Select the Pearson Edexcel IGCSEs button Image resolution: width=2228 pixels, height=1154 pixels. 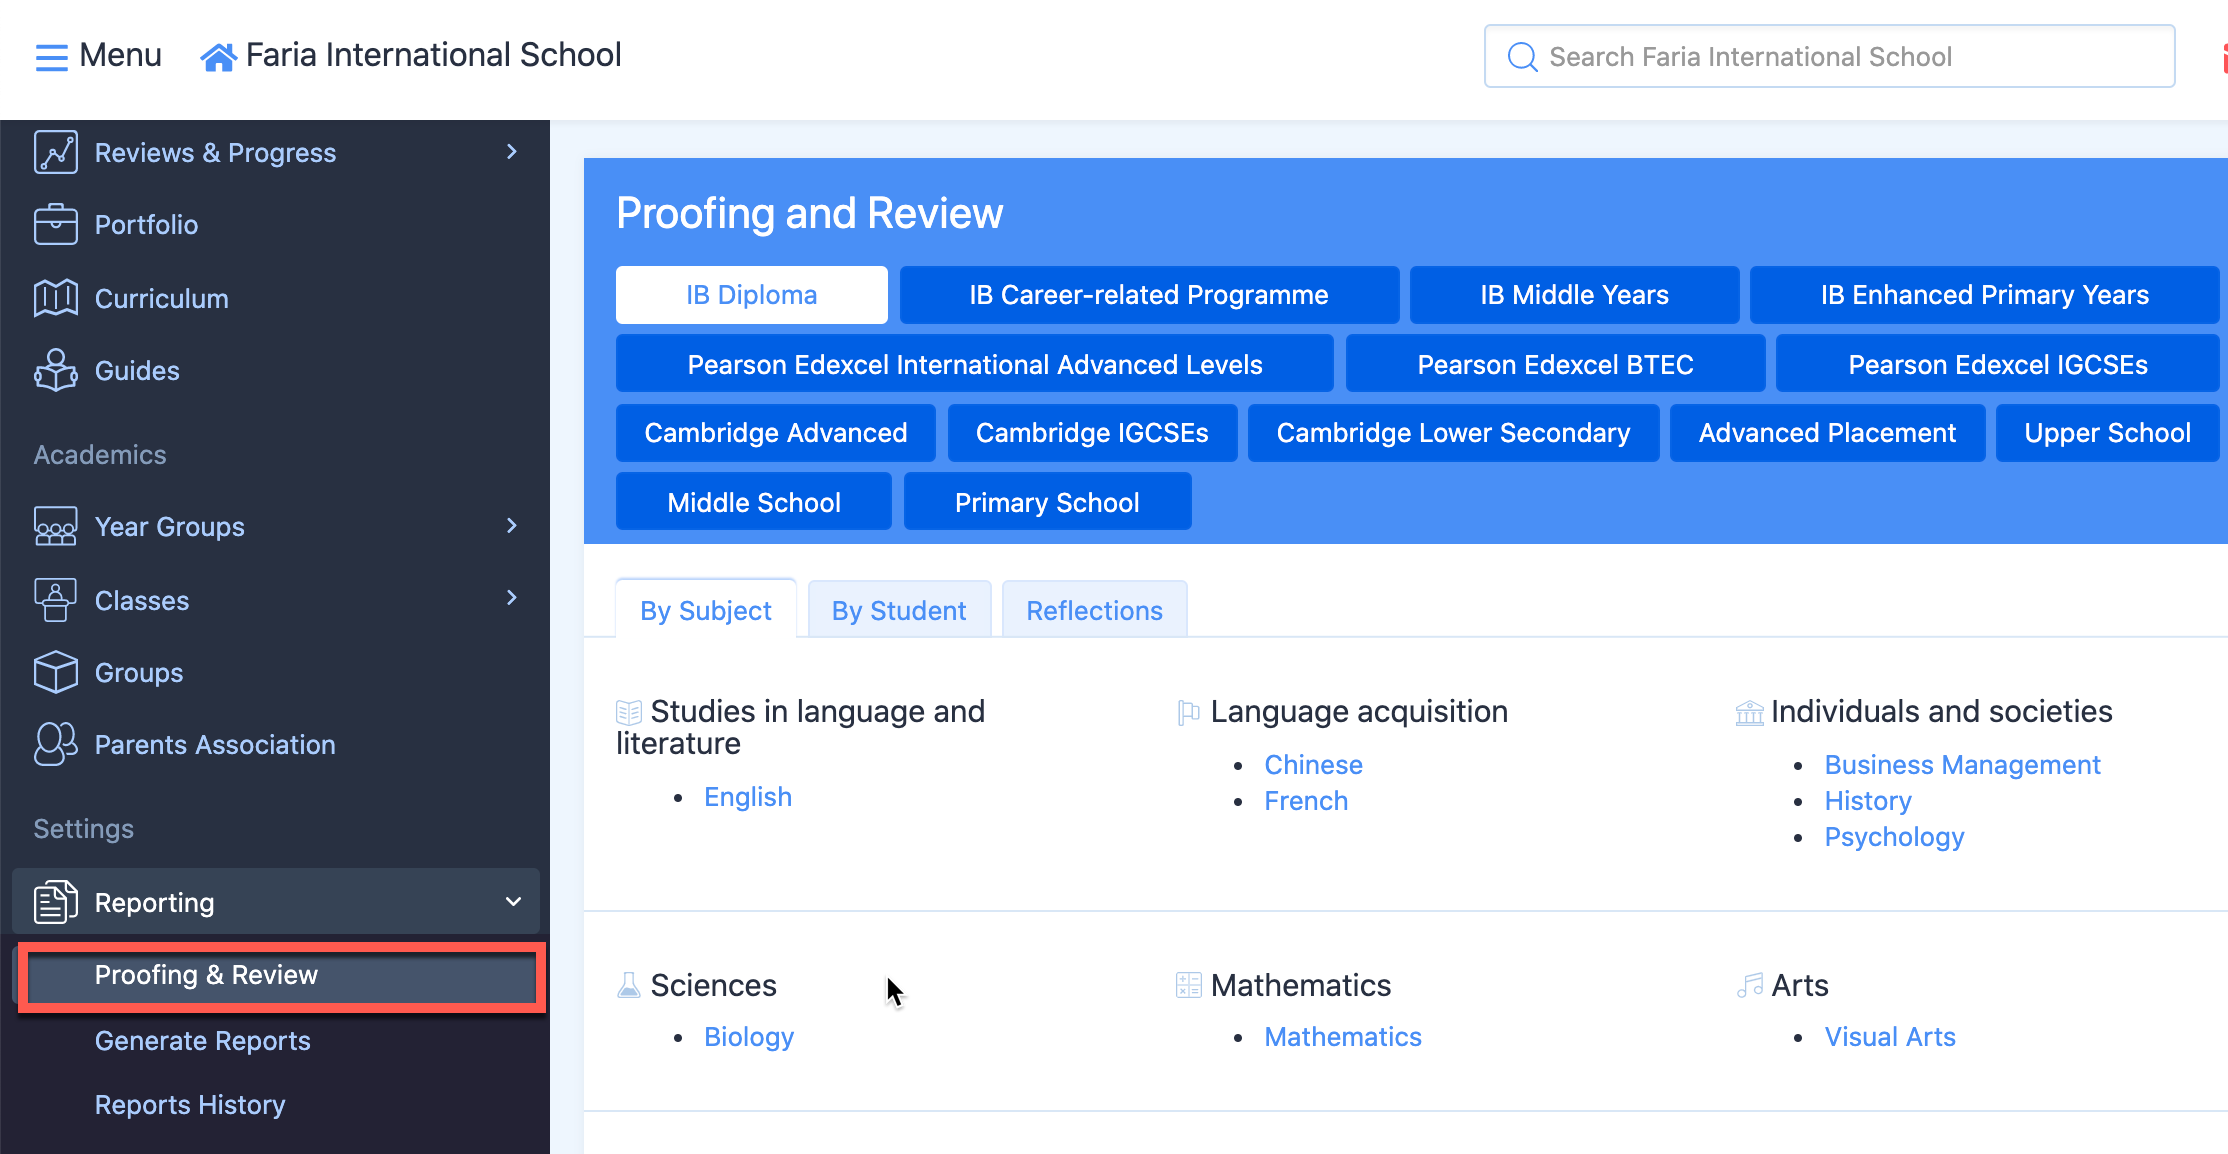[x=1998, y=364]
